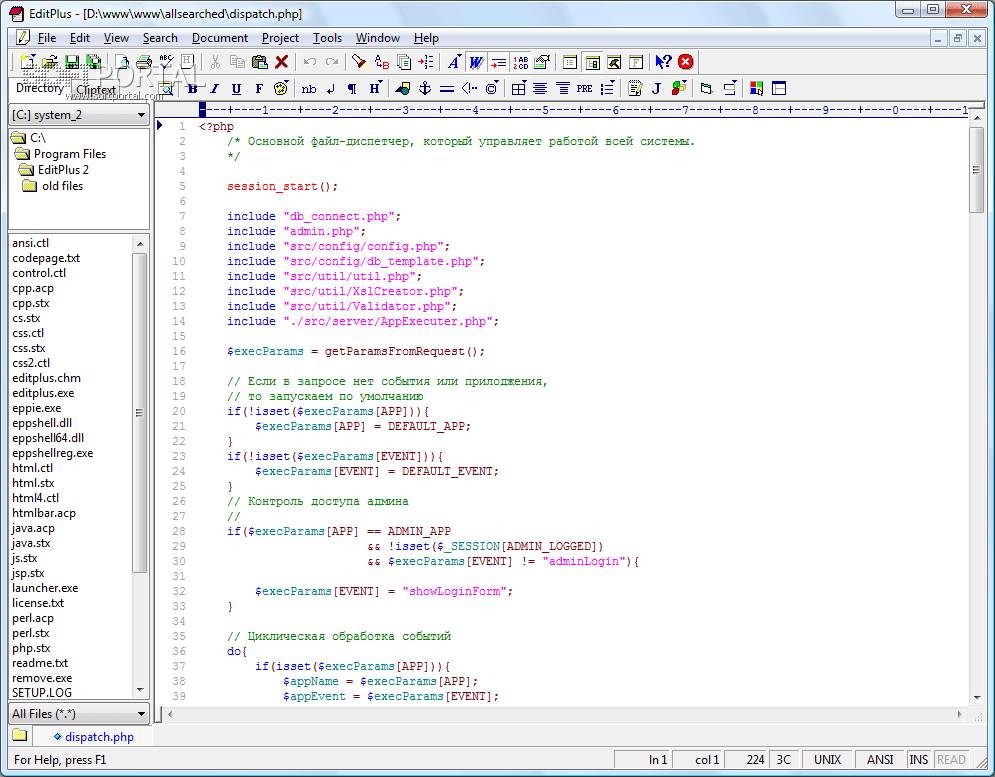This screenshot has height=777, width=995.
Task: Open the colored blocks object dropdown icon
Action: point(678,88)
